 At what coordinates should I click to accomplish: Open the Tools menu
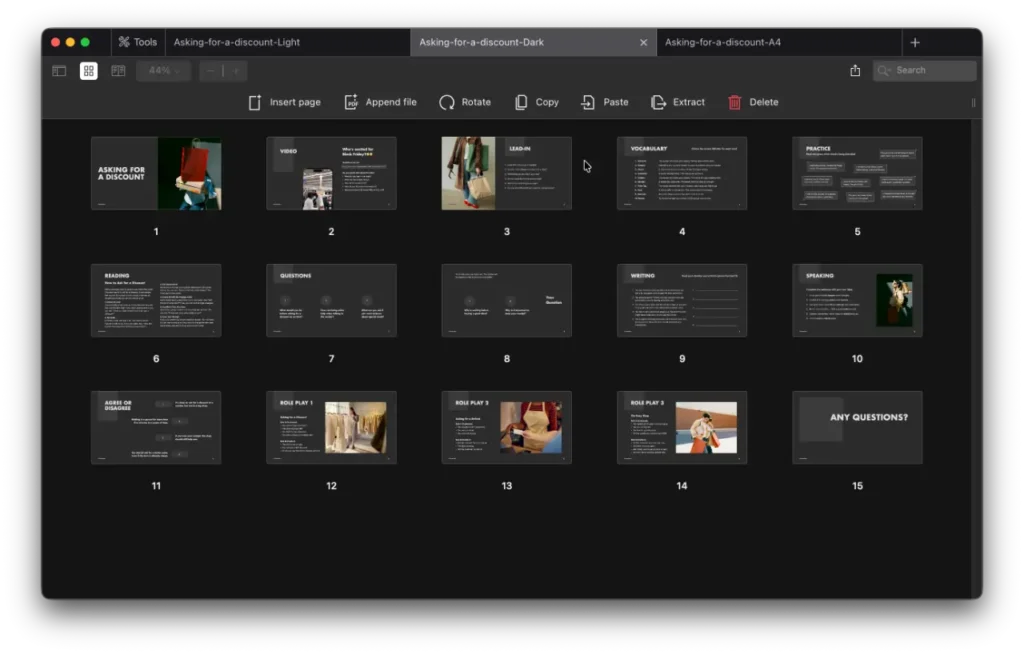137,42
